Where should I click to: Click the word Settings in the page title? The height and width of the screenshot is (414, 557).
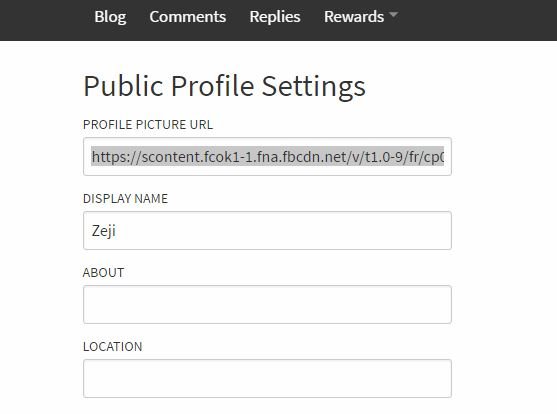point(314,87)
